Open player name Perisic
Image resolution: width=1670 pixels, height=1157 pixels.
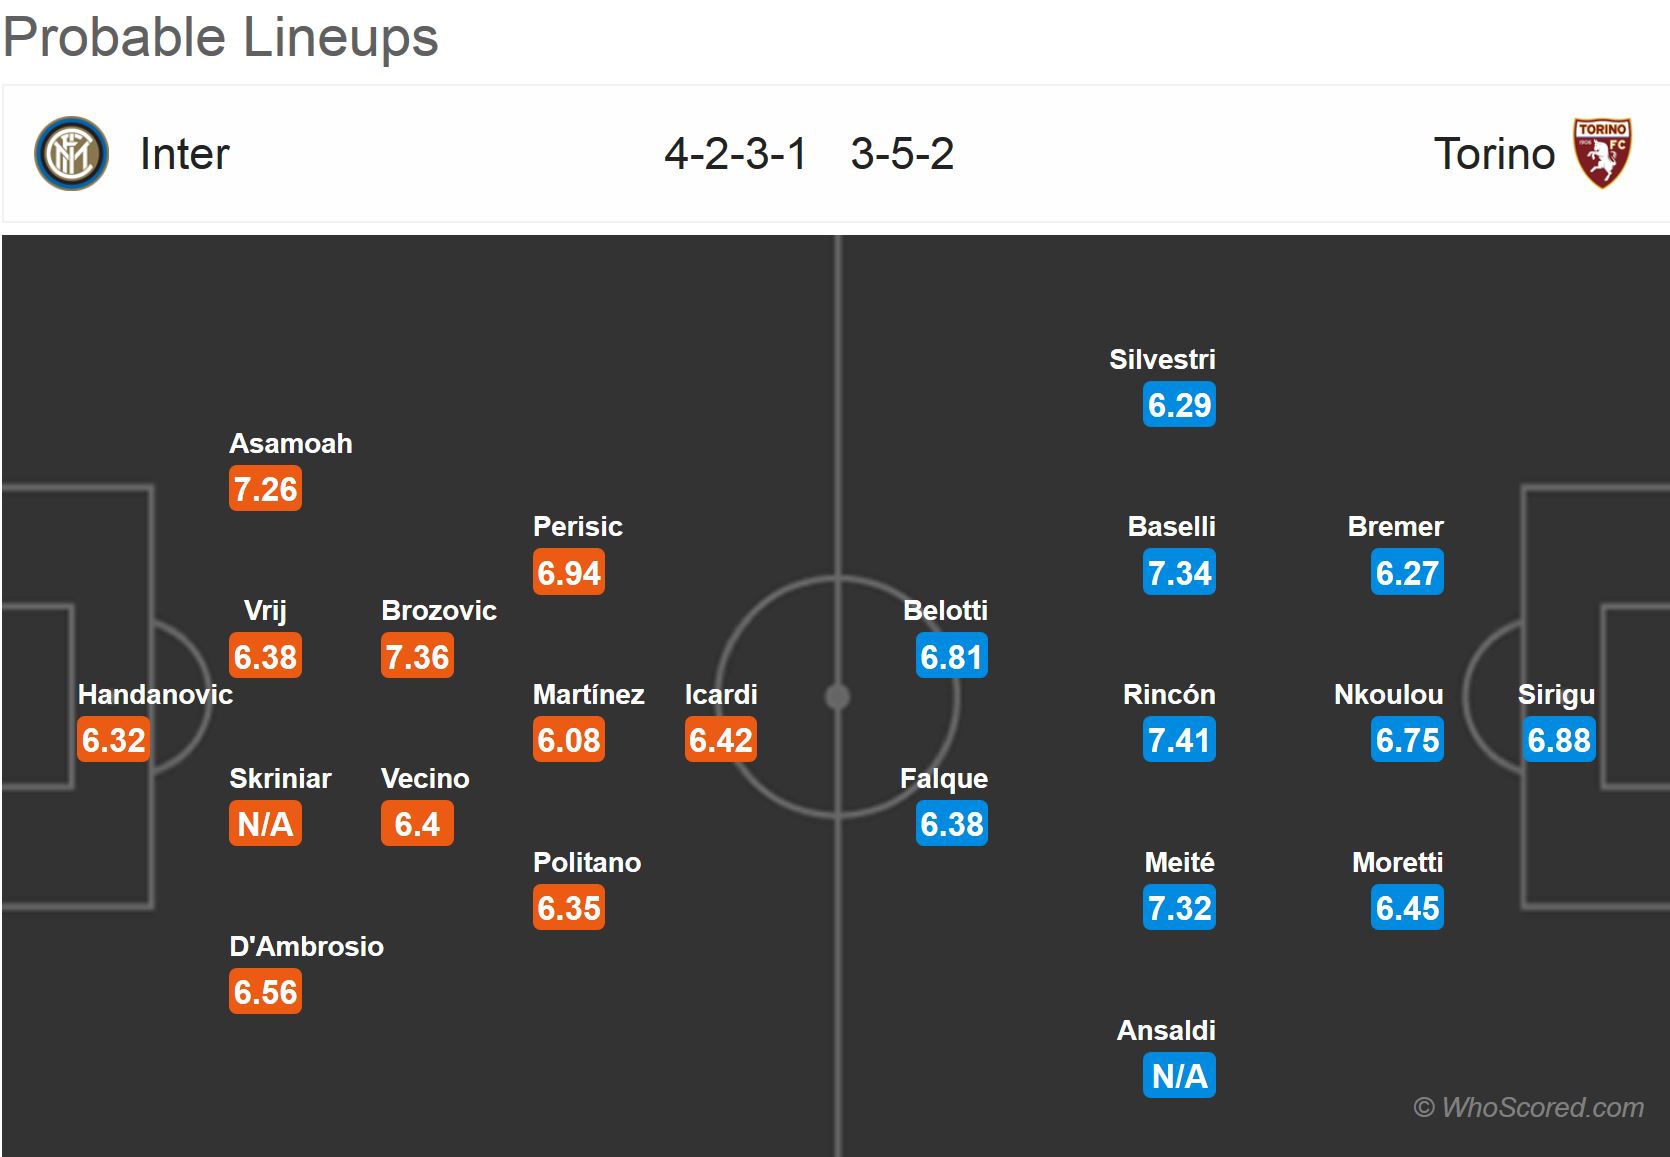coord(577,526)
